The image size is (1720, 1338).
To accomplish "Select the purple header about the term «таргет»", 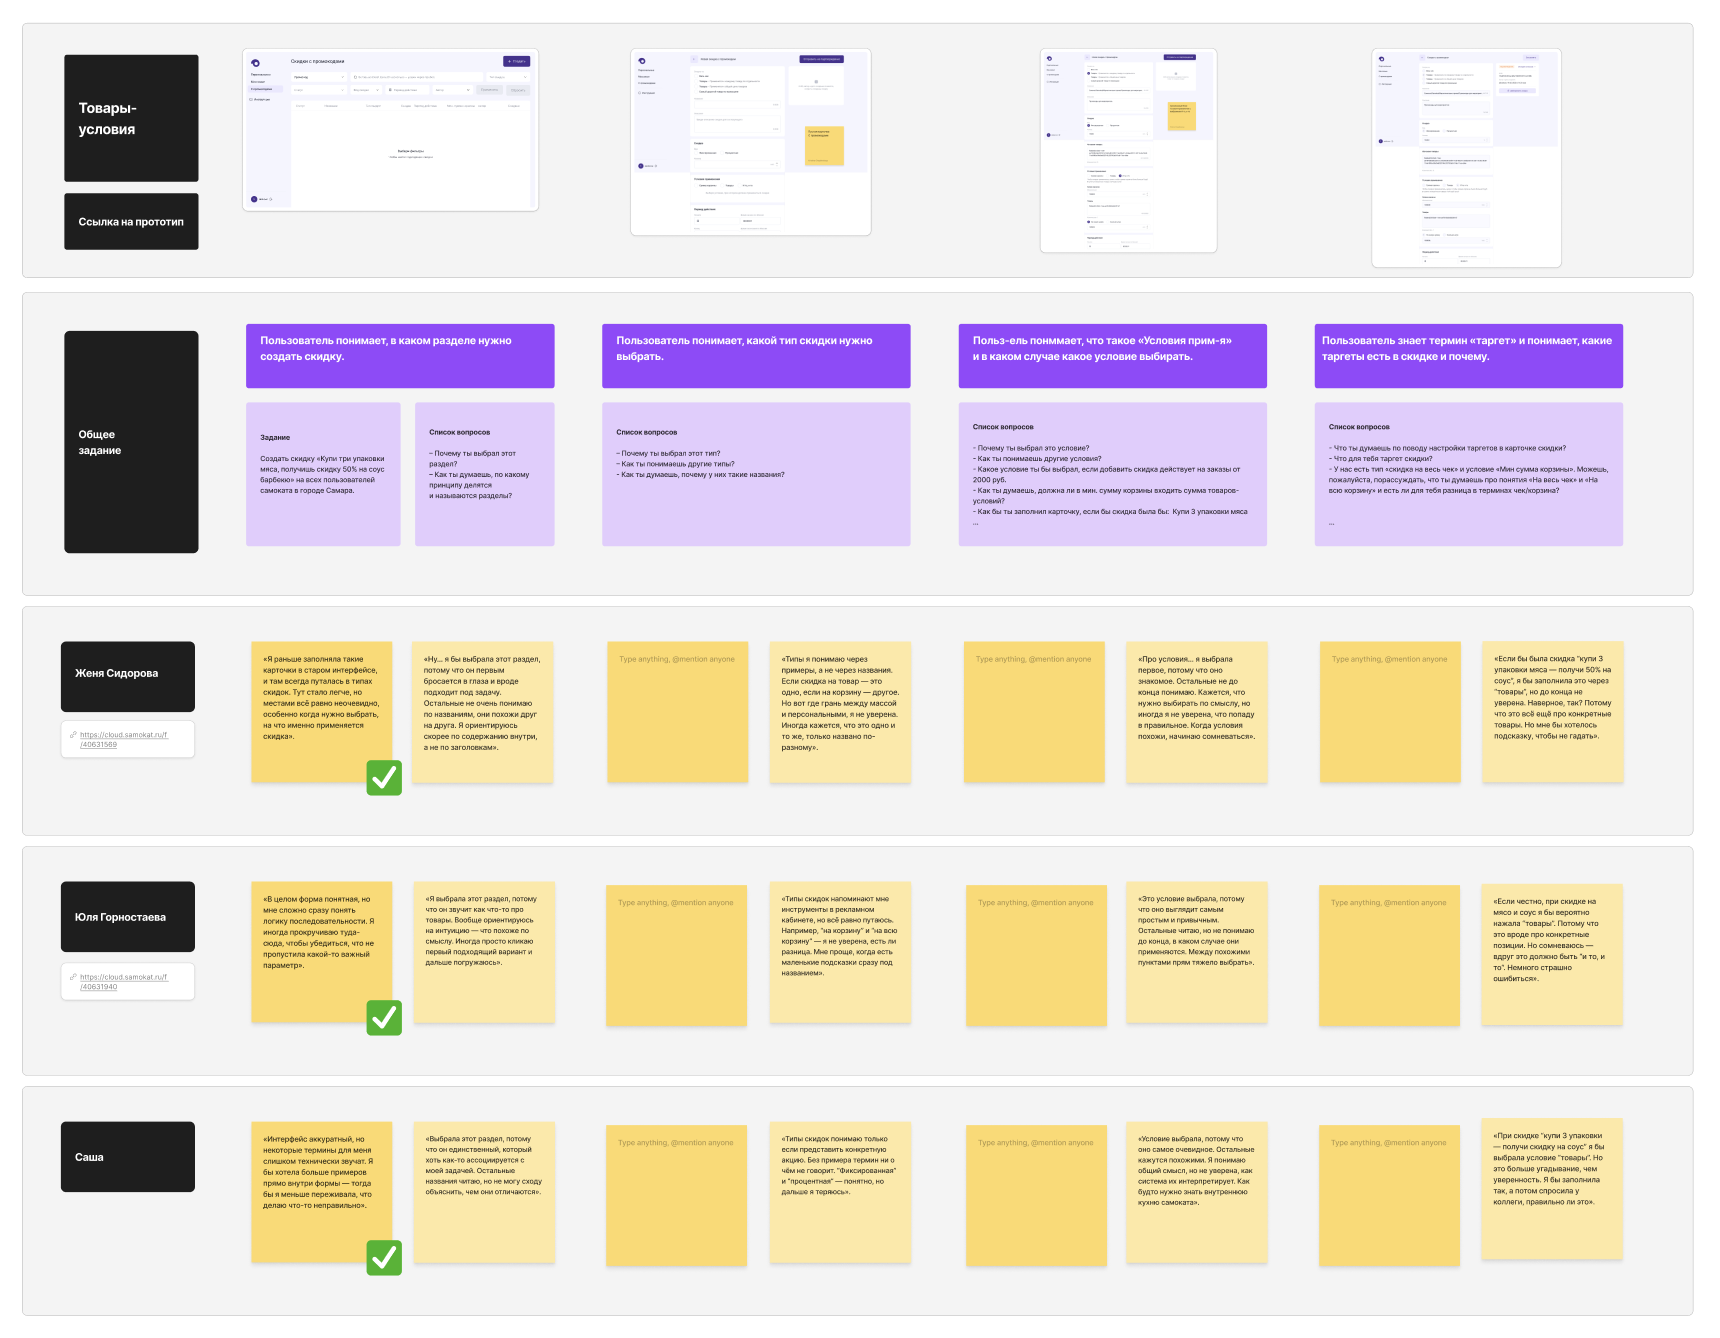I will click(x=1468, y=355).
